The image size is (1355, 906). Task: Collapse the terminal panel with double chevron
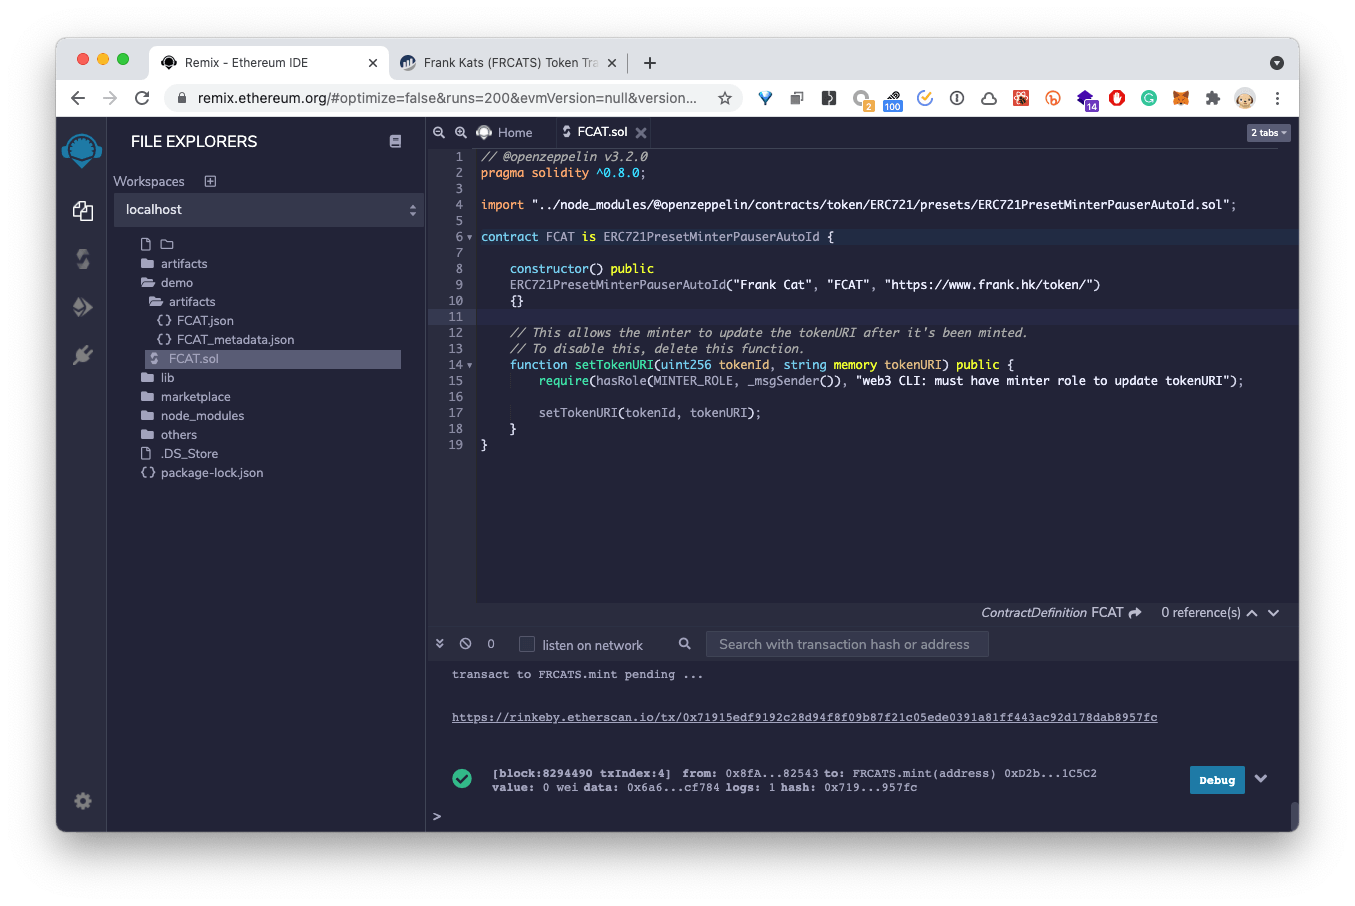coord(440,644)
